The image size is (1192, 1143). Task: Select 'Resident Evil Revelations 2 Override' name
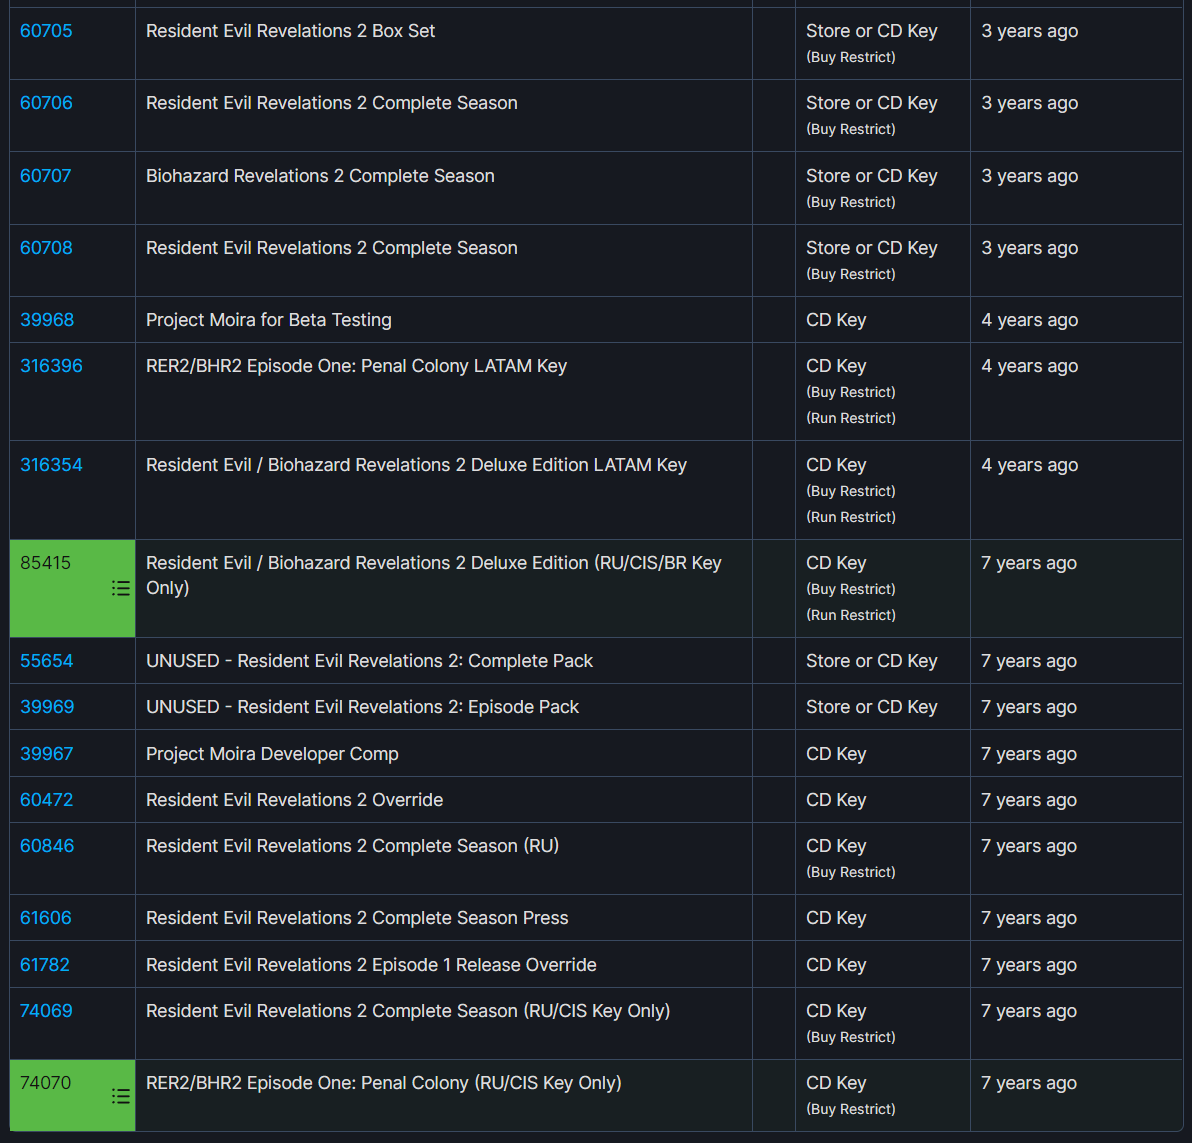[x=294, y=799]
